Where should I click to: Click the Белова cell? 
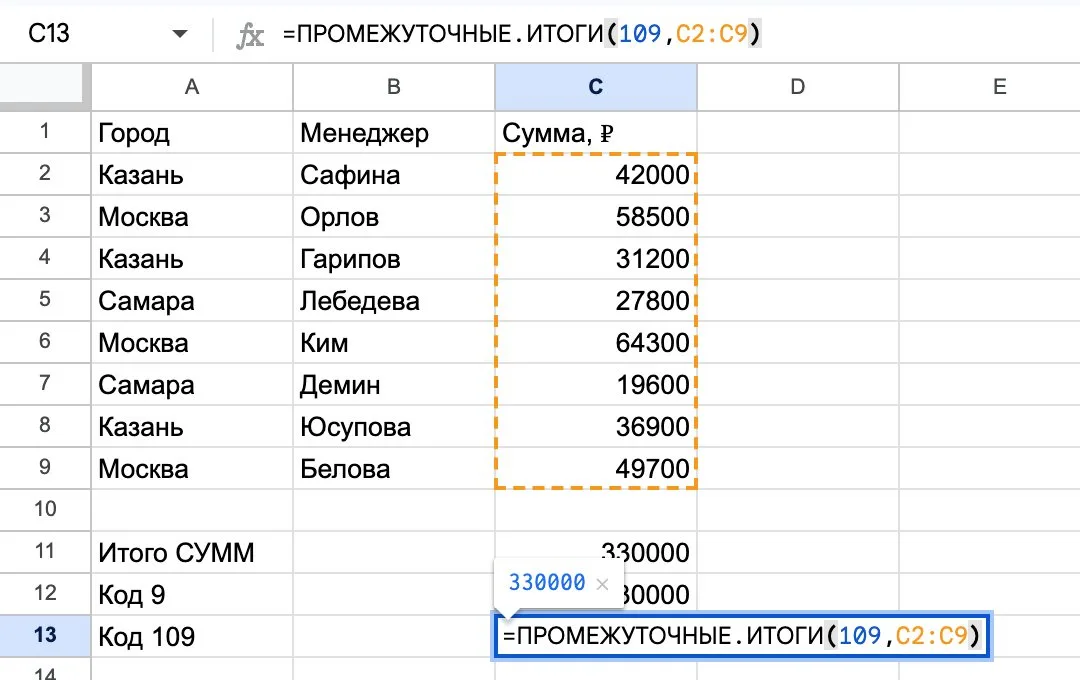coord(394,468)
